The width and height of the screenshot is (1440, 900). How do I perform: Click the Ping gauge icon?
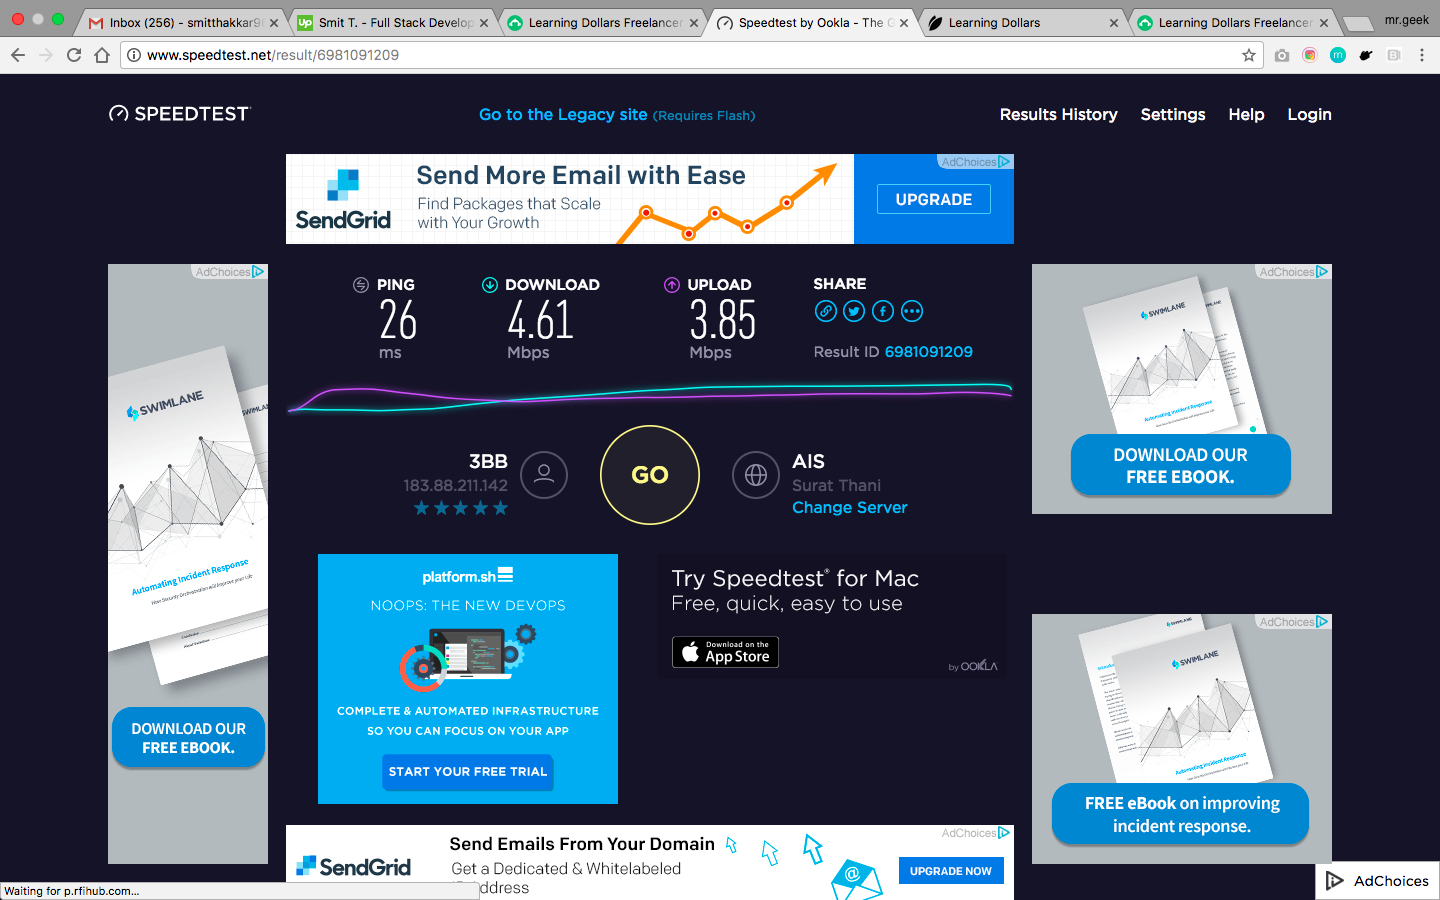pos(361,285)
